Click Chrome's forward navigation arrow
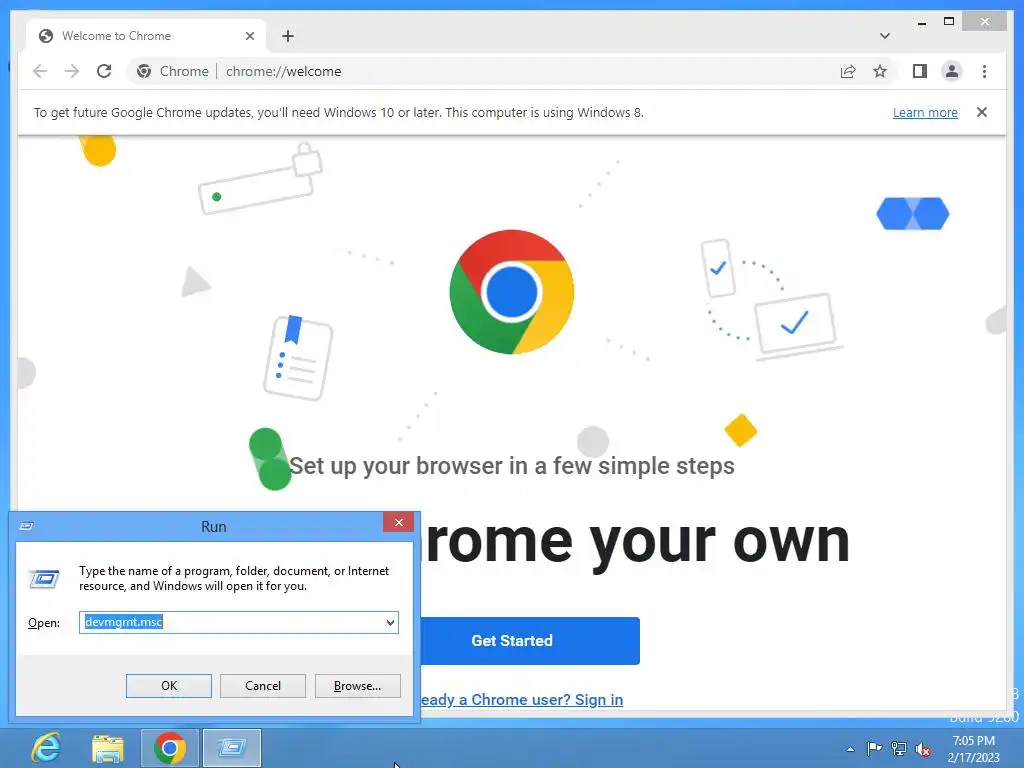Screen dimensions: 1024x768 tap(72, 71)
